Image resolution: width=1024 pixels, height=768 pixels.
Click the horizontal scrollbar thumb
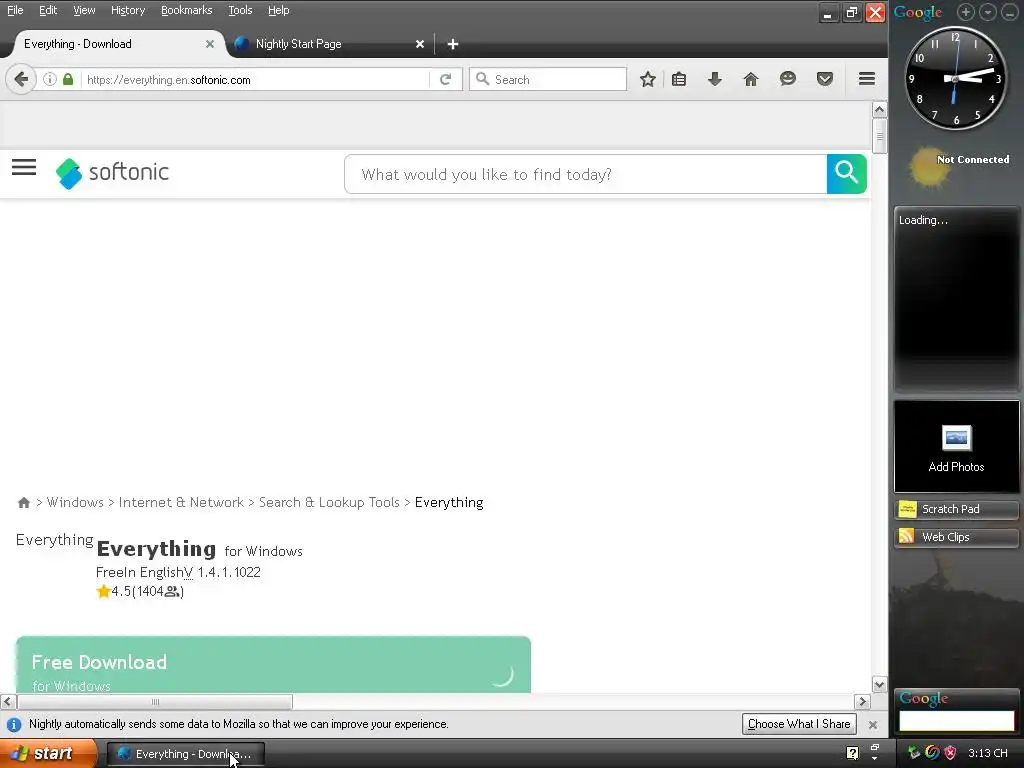(155, 701)
